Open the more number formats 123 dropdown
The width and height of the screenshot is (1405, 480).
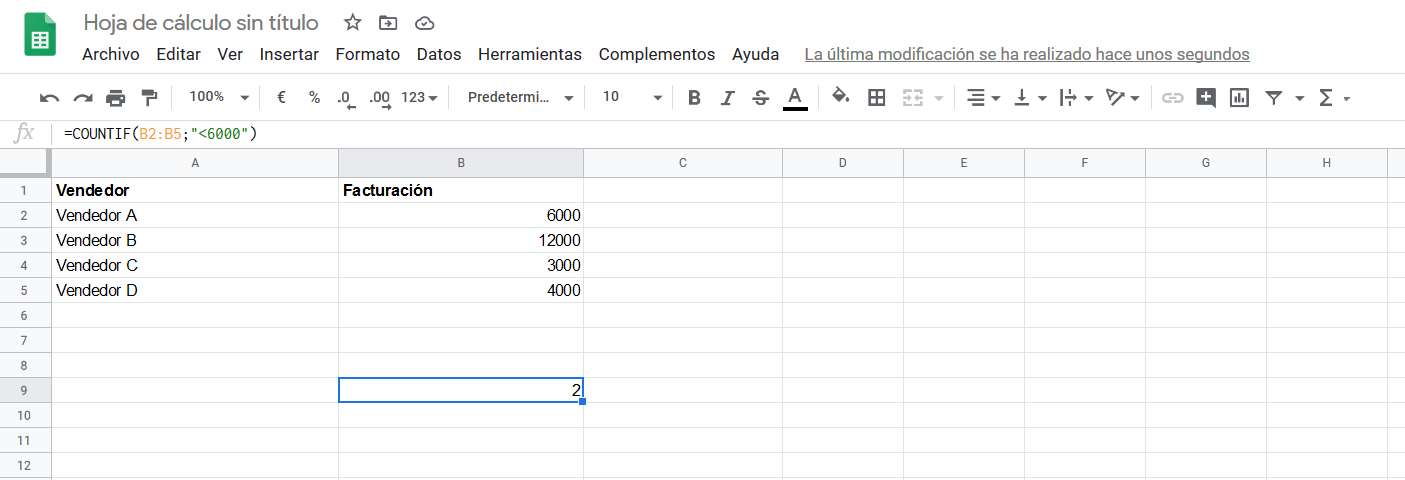(x=419, y=98)
